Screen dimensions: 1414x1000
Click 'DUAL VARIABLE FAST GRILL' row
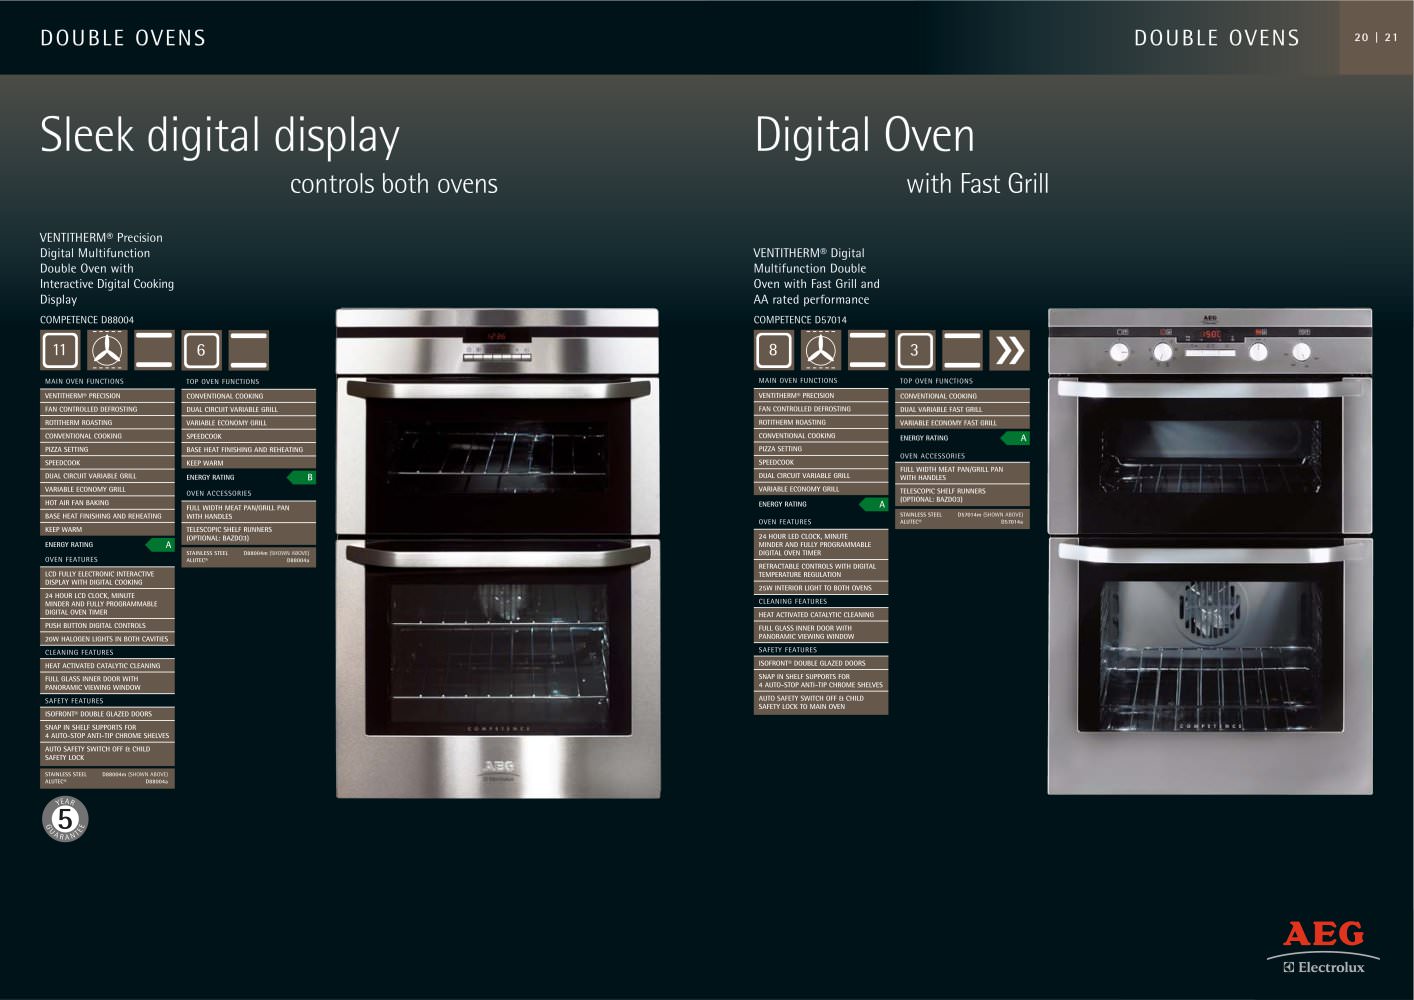962,409
